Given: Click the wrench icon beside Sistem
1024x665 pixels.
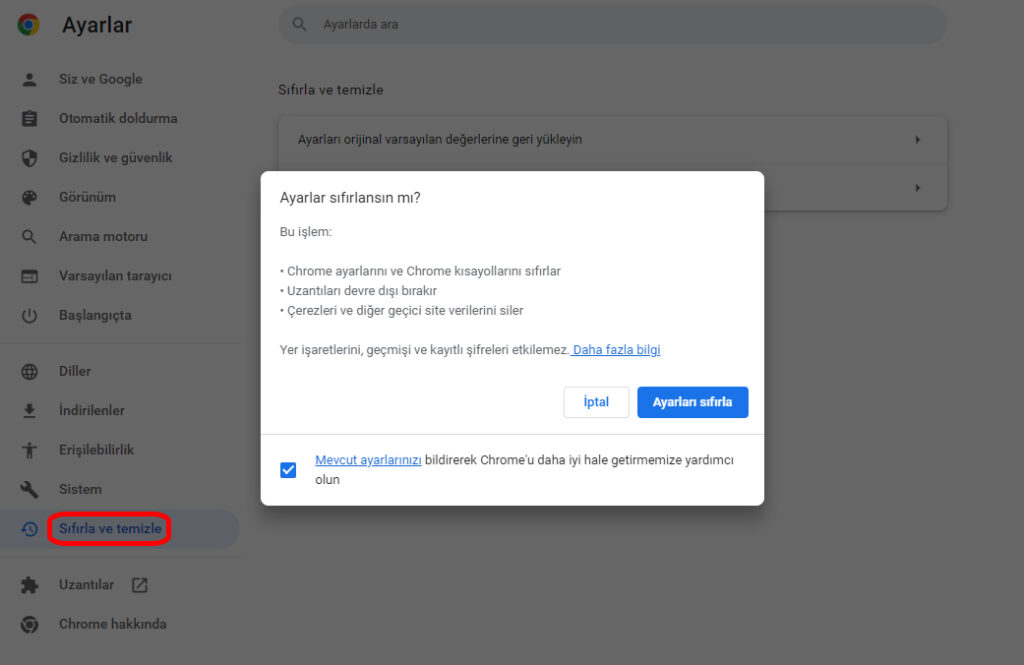Looking at the screenshot, I should coord(29,489).
